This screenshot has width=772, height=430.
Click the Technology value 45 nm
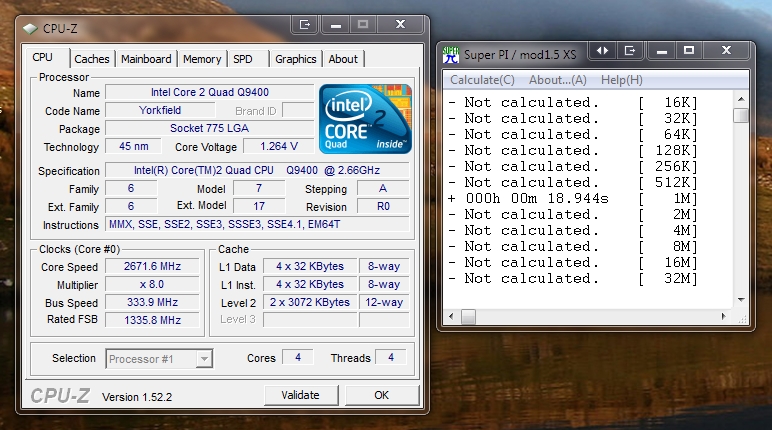pos(134,146)
